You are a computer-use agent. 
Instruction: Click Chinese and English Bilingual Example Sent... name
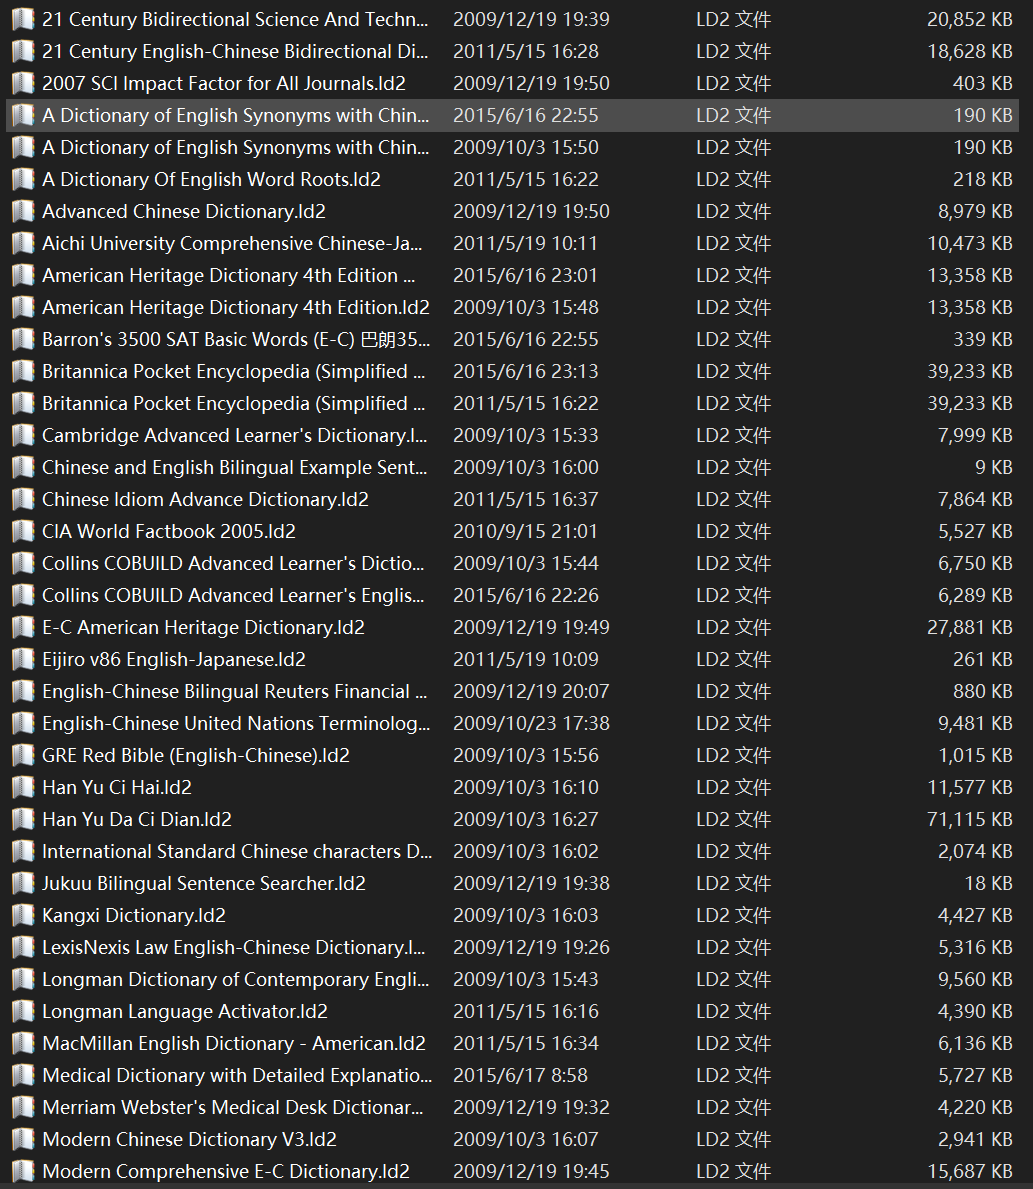pyautogui.click(x=235, y=467)
